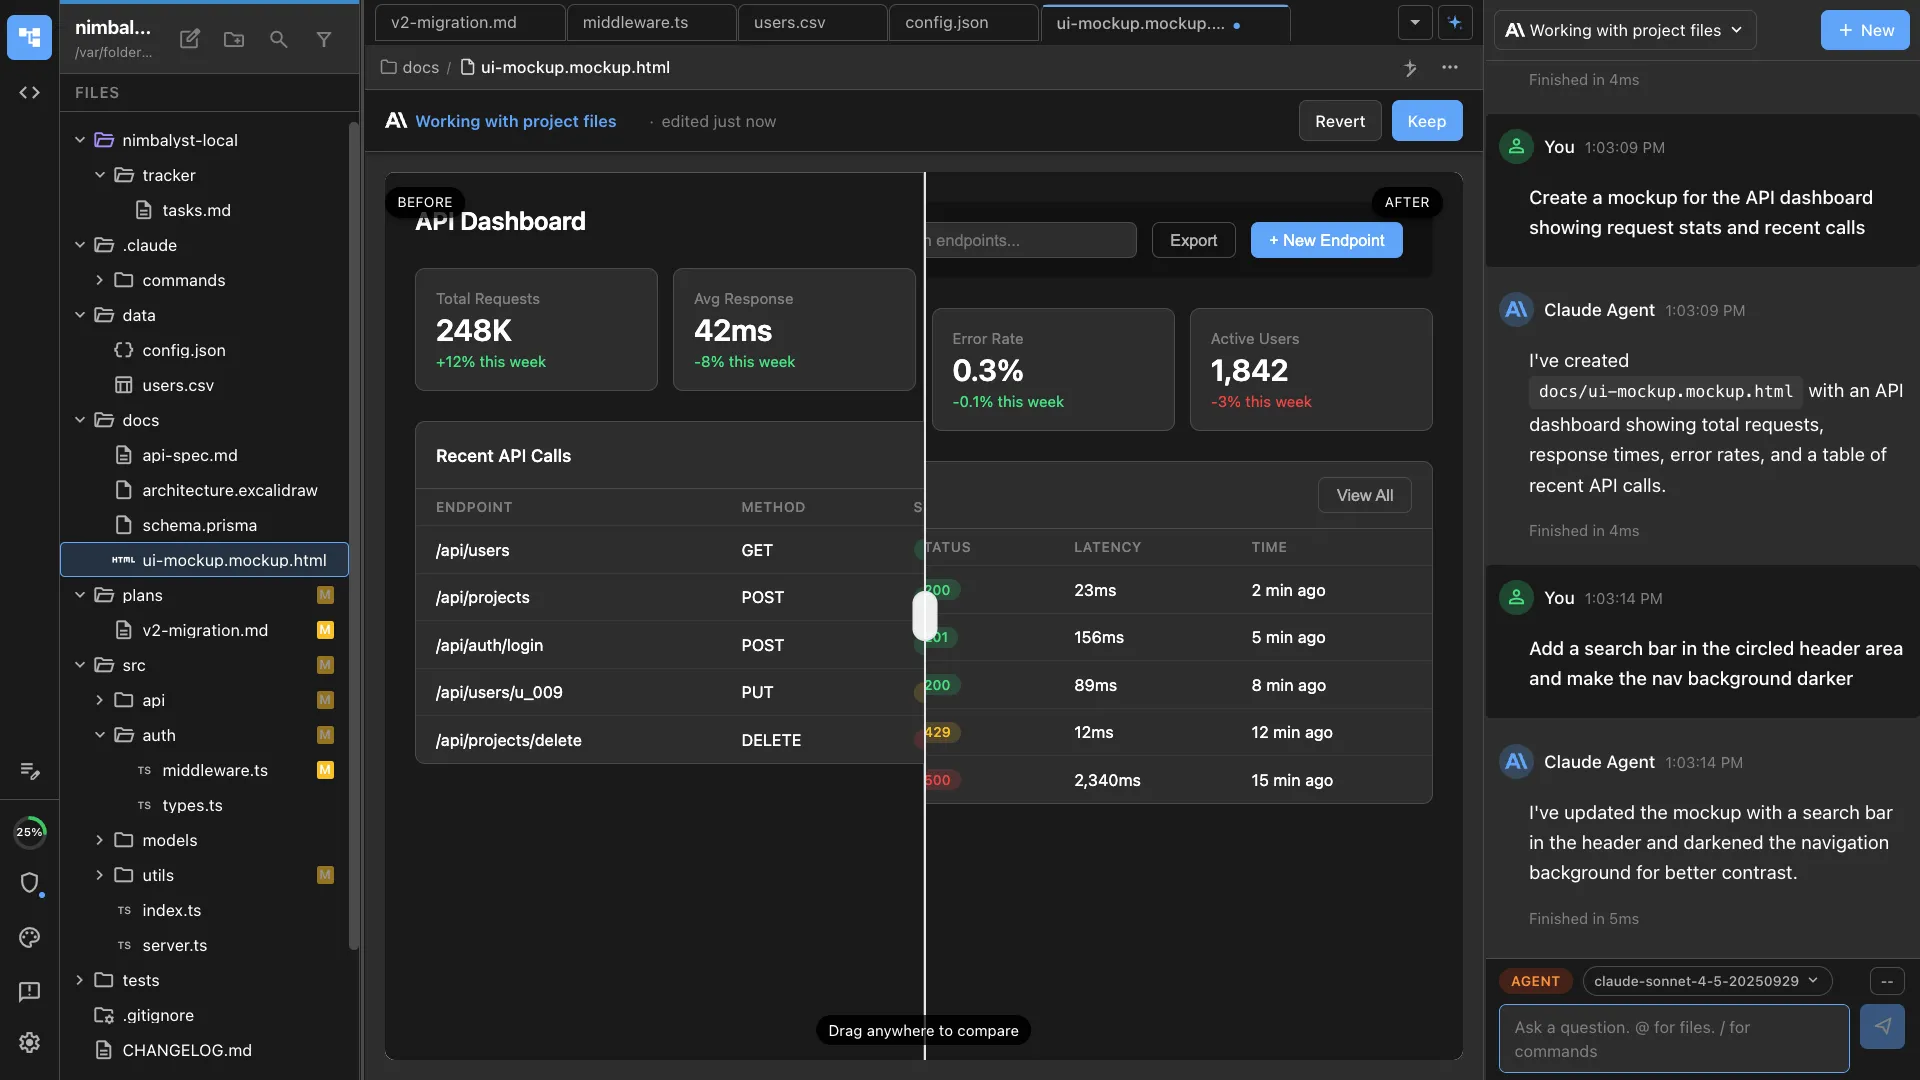Click the New Endpoint button in the mockup
This screenshot has width=1920, height=1080.
[x=1326, y=240]
